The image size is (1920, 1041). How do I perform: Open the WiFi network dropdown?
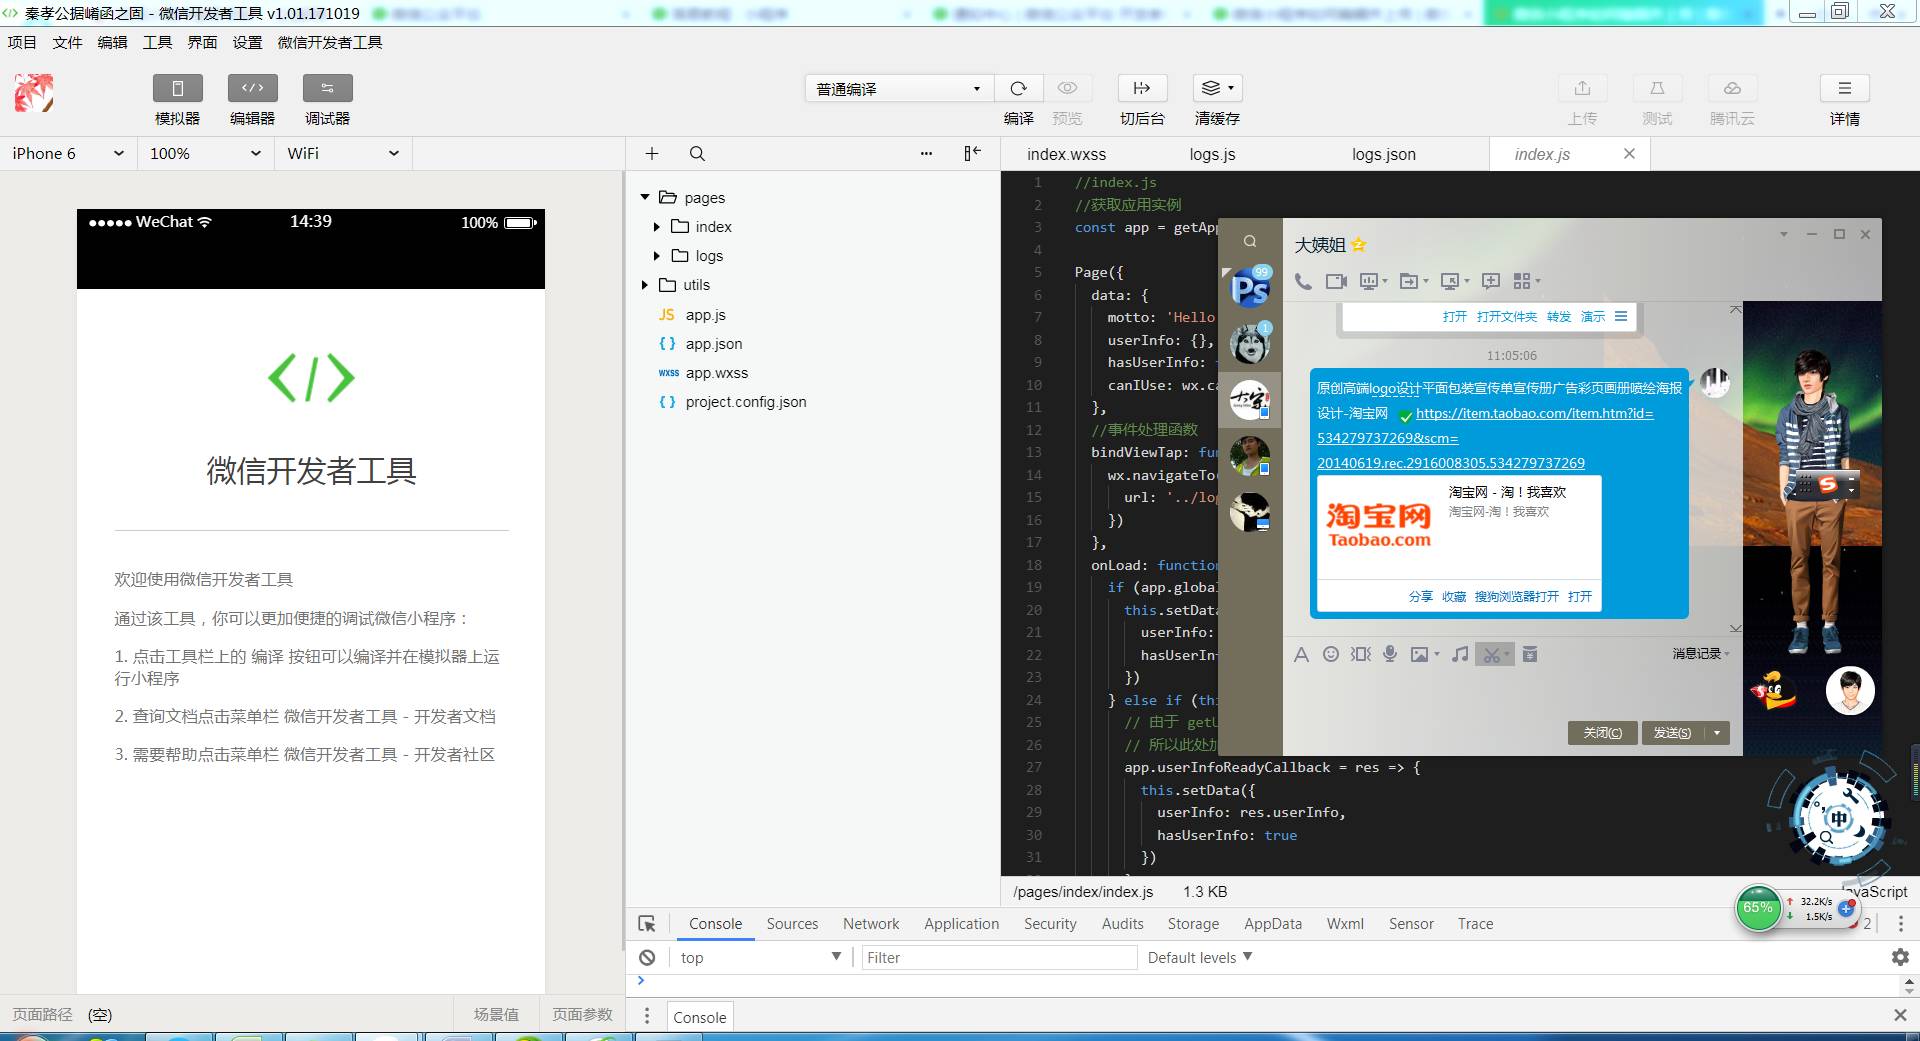tap(343, 153)
